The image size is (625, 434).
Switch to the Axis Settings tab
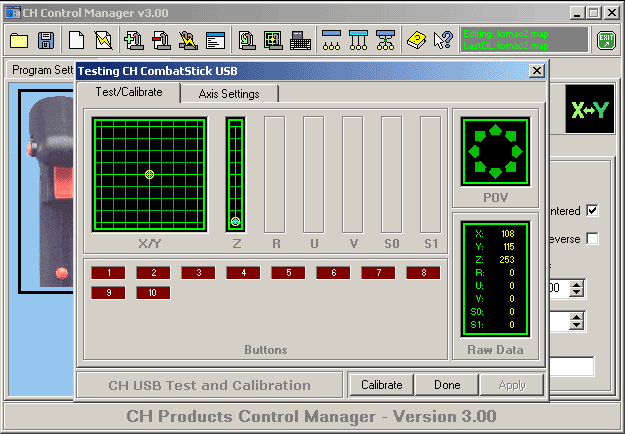point(229,94)
